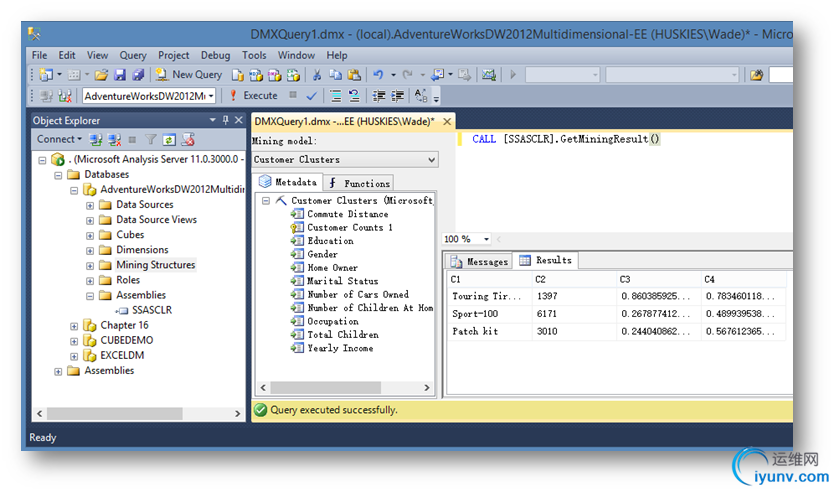Click the Comment out selected lines icon
This screenshot has height=493, width=835.
[x=335, y=96]
